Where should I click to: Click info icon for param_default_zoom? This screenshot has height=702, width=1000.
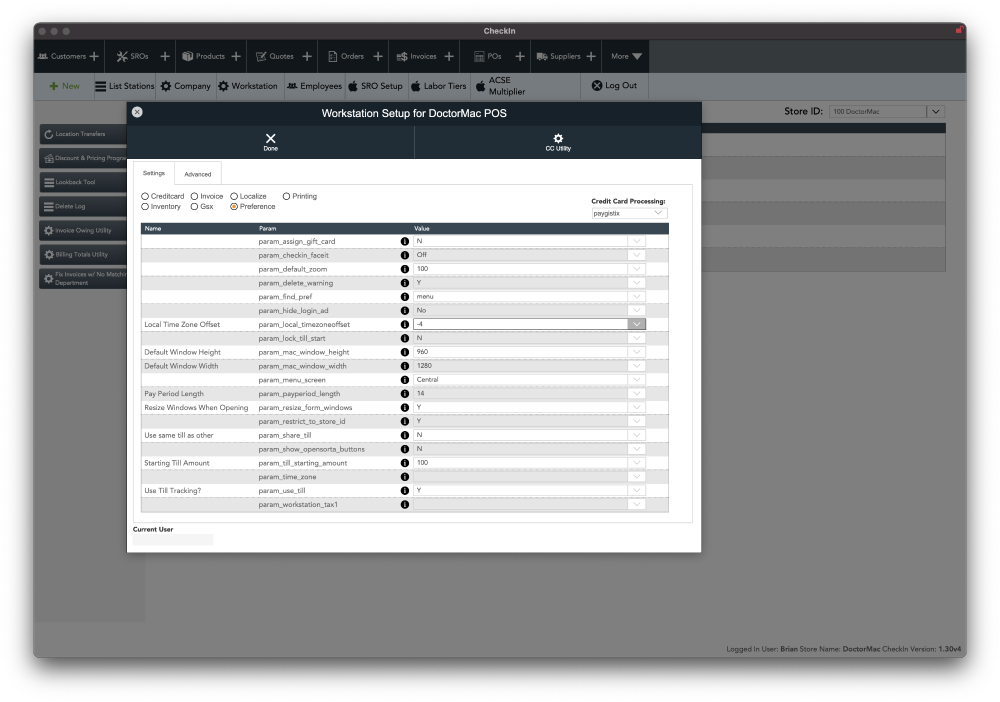[x=405, y=269]
